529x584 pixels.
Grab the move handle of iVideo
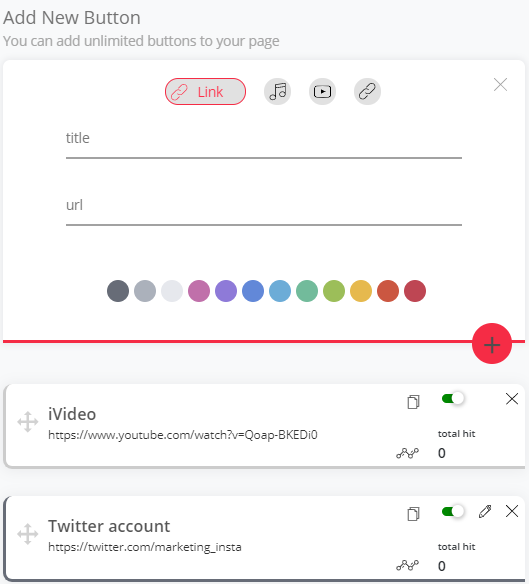[28, 422]
